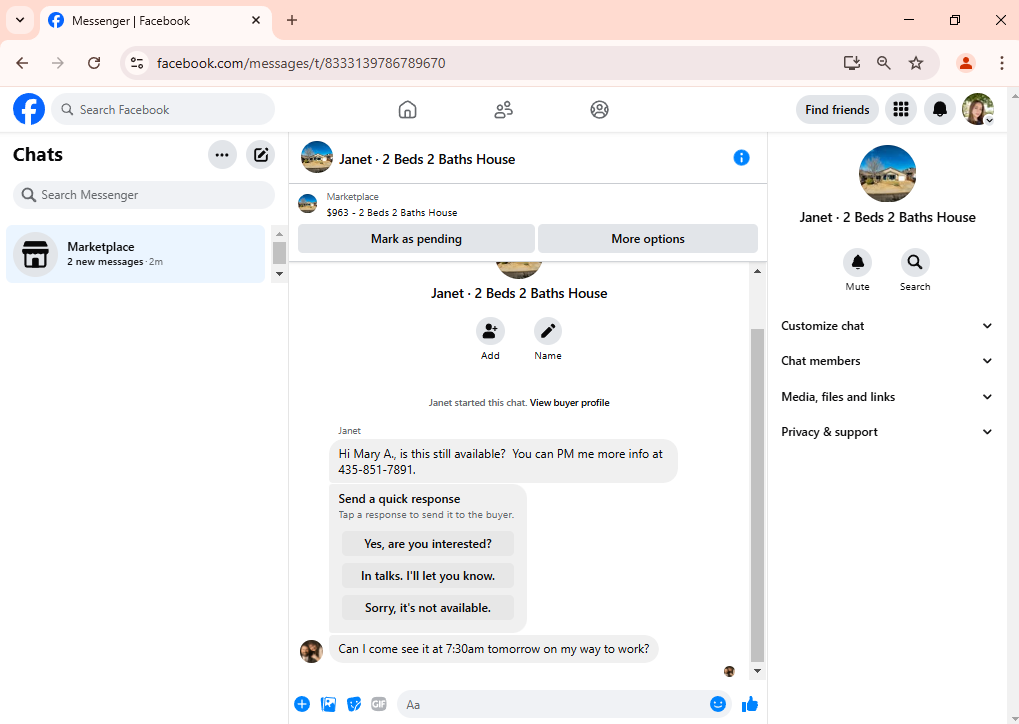The width and height of the screenshot is (1019, 724).
Task: Click Mark as pending button
Action: 416,239
